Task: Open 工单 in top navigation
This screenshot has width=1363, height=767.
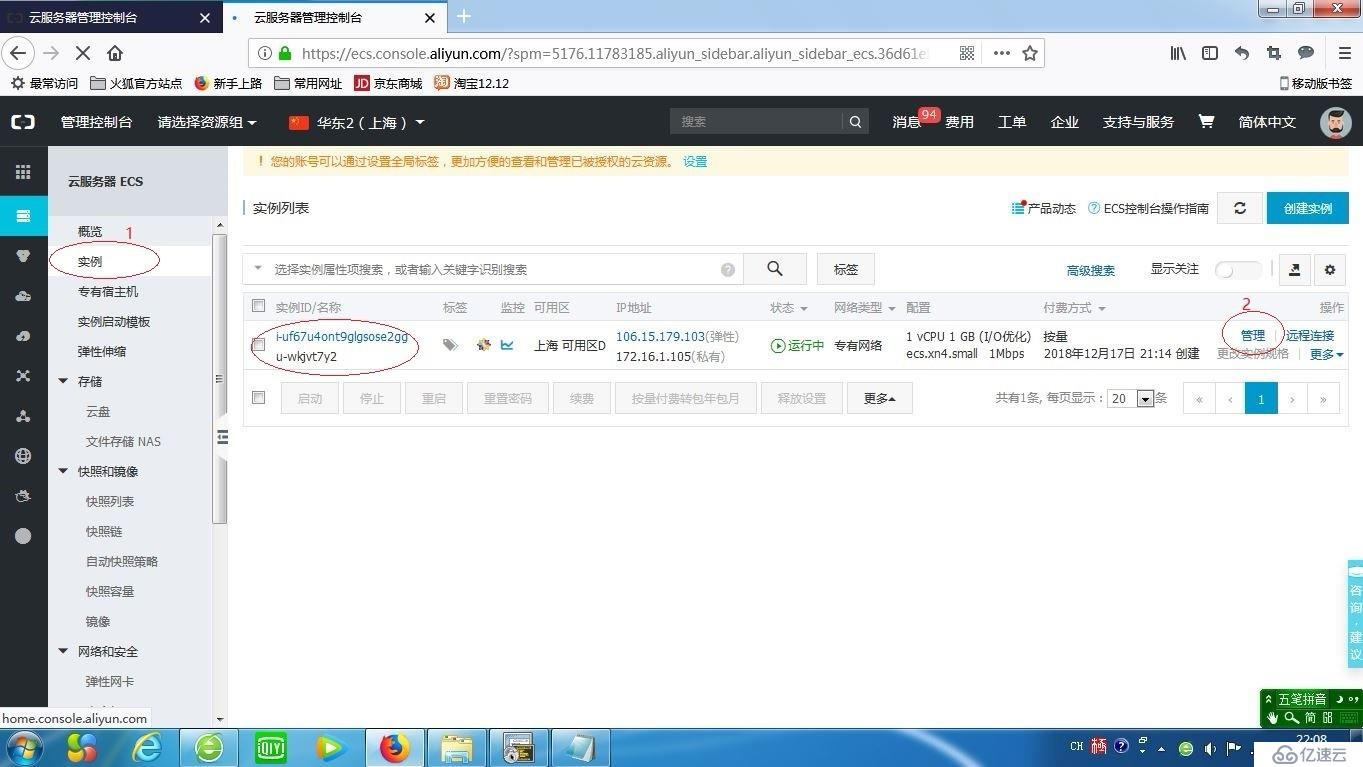Action: [x=1012, y=122]
